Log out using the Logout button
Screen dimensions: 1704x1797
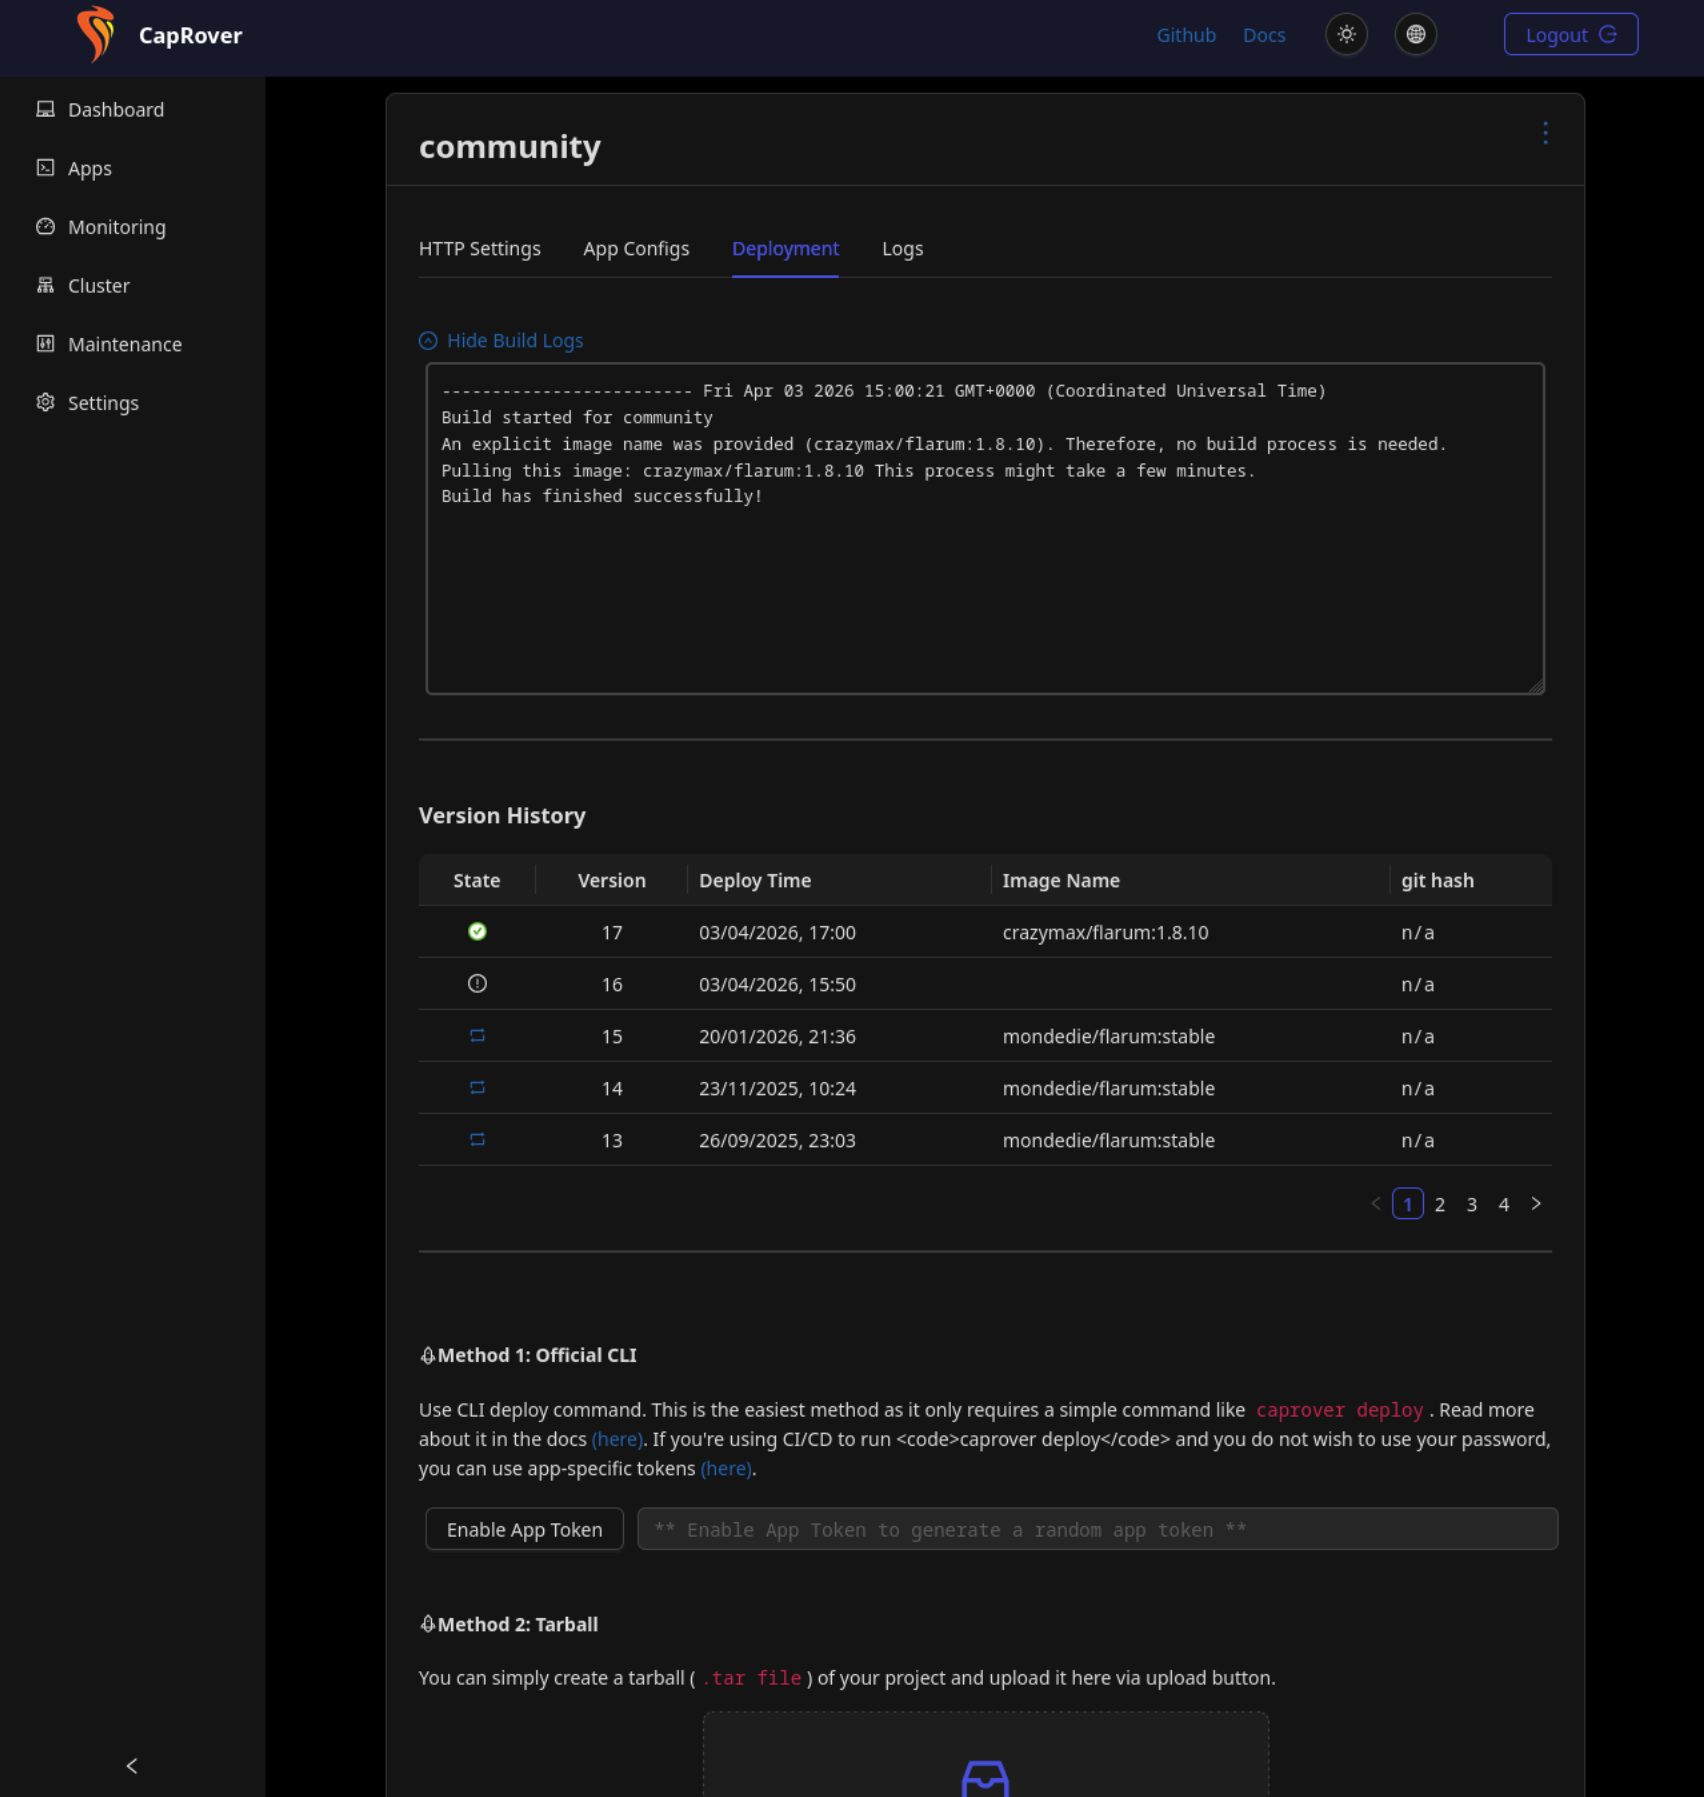pos(1570,35)
